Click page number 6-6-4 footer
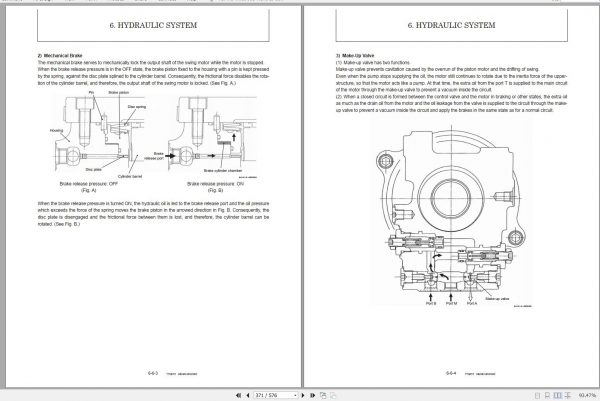Image resolution: width=600 pixels, height=401 pixels. pyautogui.click(x=451, y=373)
